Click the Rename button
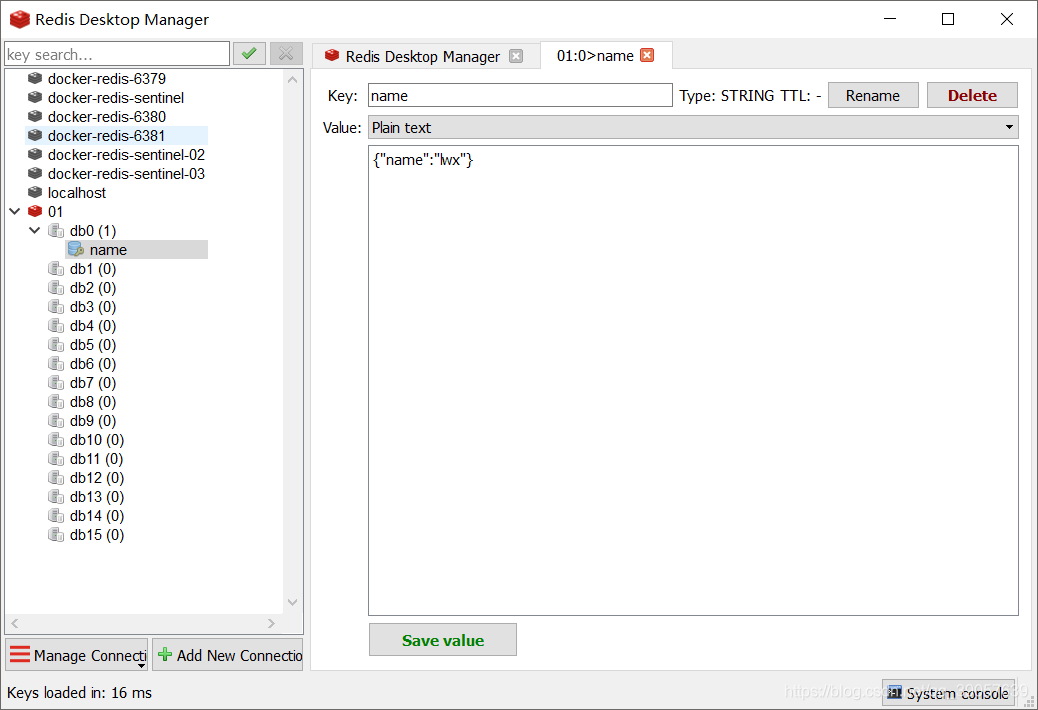 pos(873,95)
